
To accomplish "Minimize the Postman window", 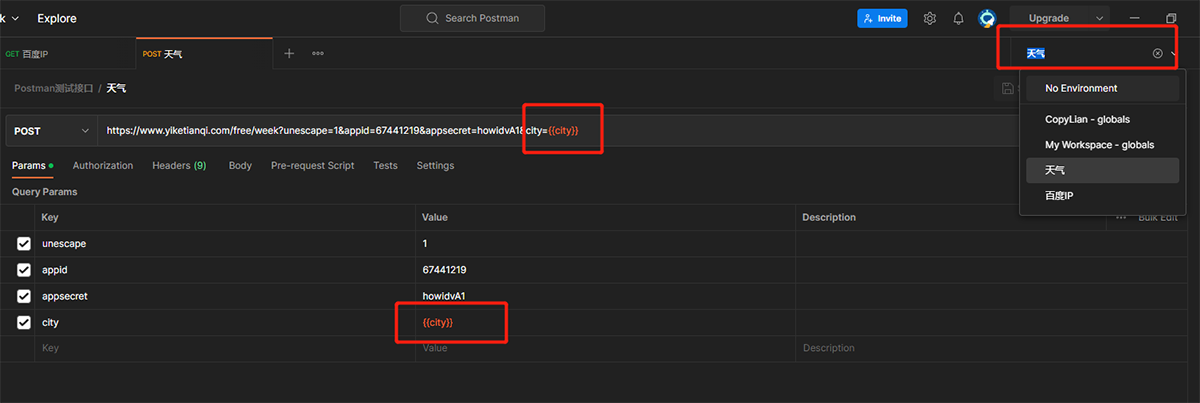I will coord(1135,18).
